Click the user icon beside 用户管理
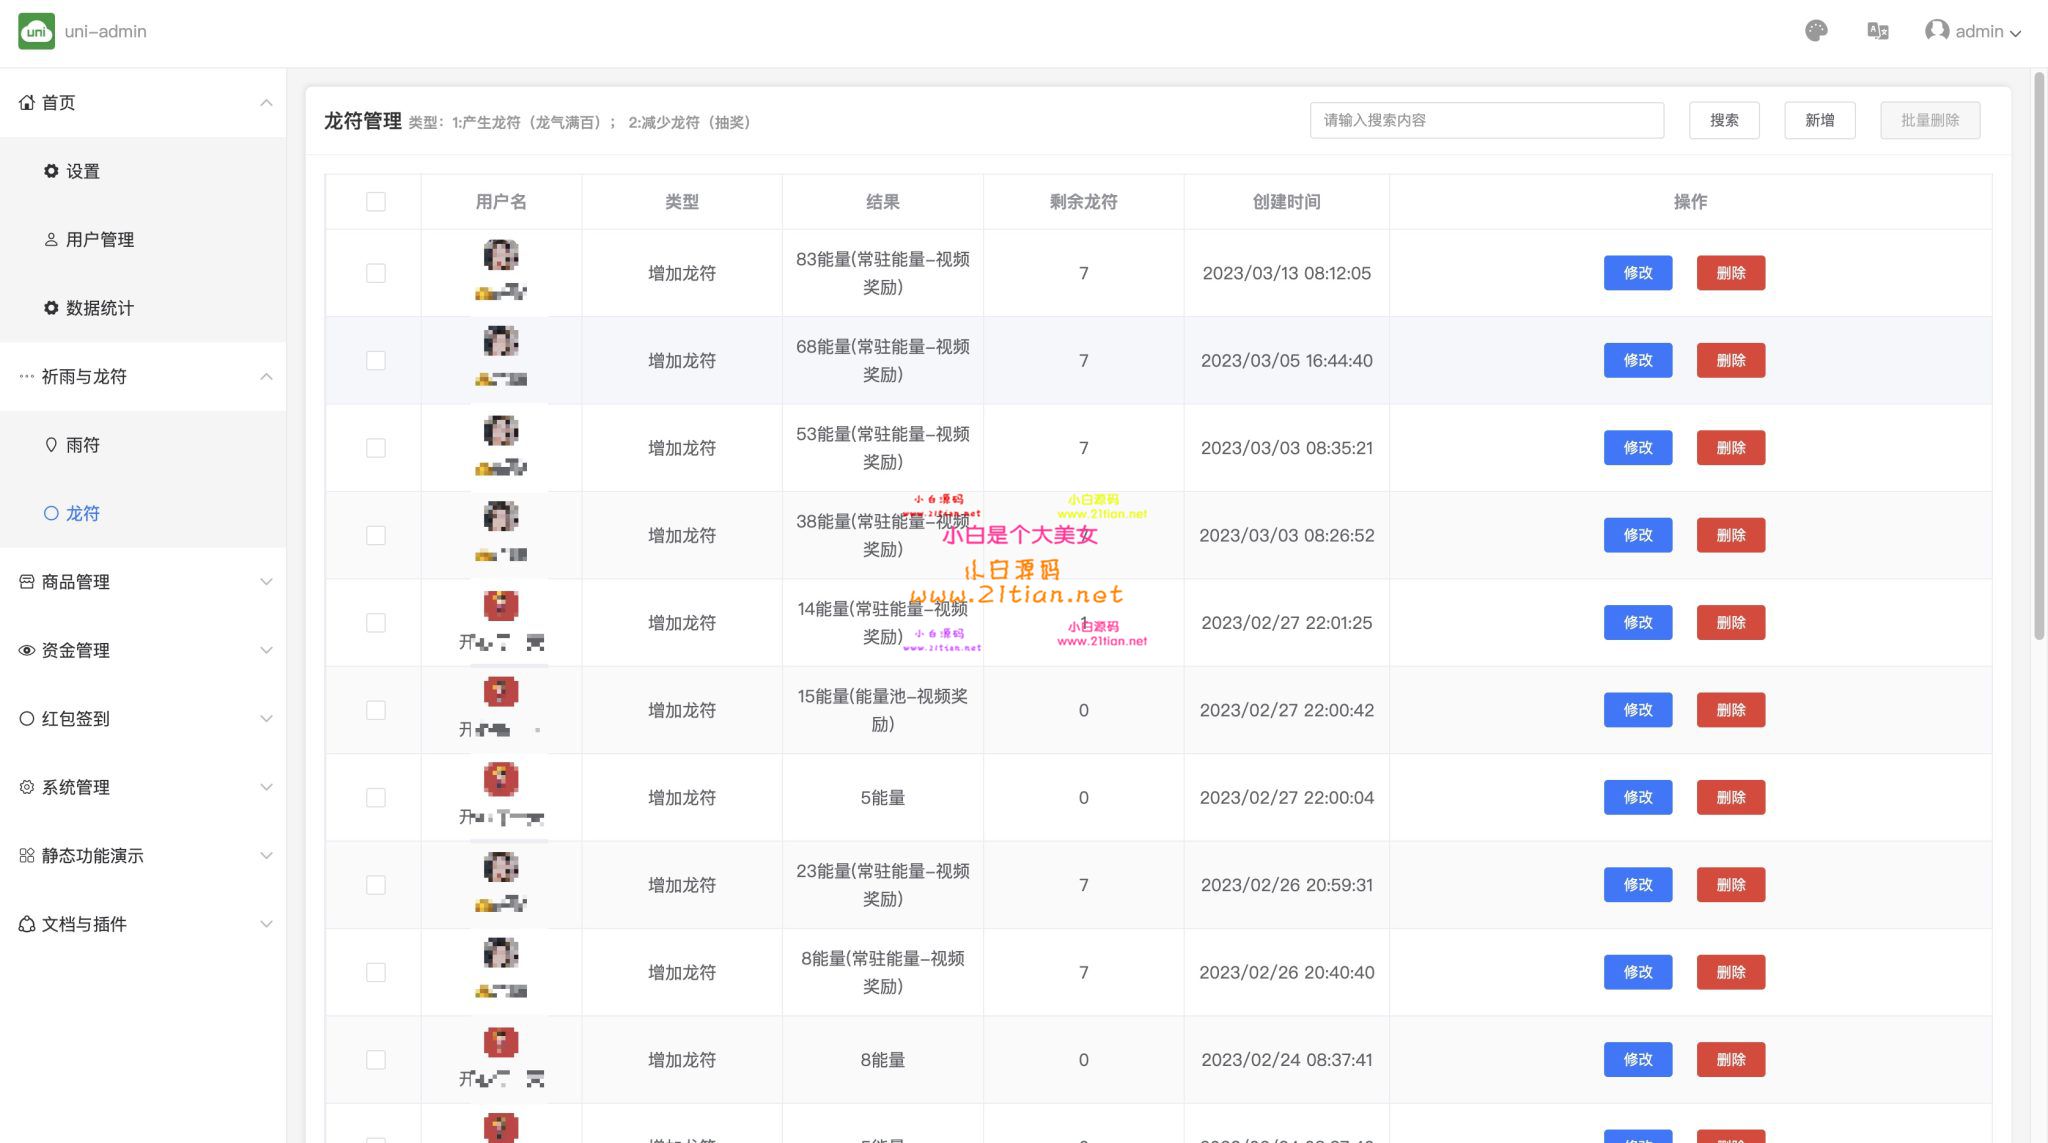The height and width of the screenshot is (1143, 2048). click(x=51, y=240)
